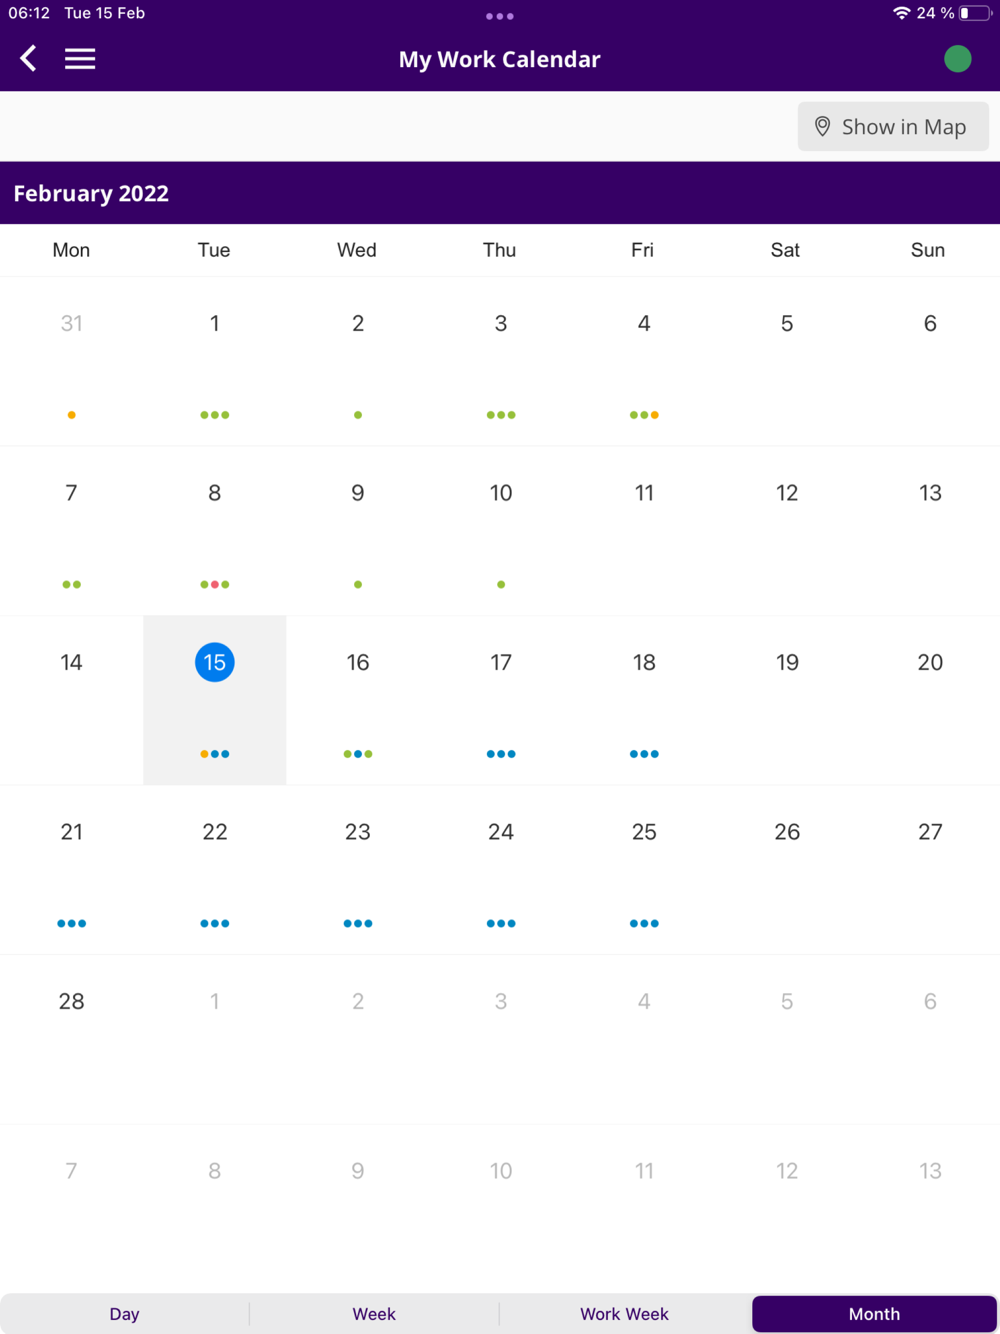Tap Saturday February 26 cell
The width and height of the screenshot is (1000, 1334).
tap(786, 870)
